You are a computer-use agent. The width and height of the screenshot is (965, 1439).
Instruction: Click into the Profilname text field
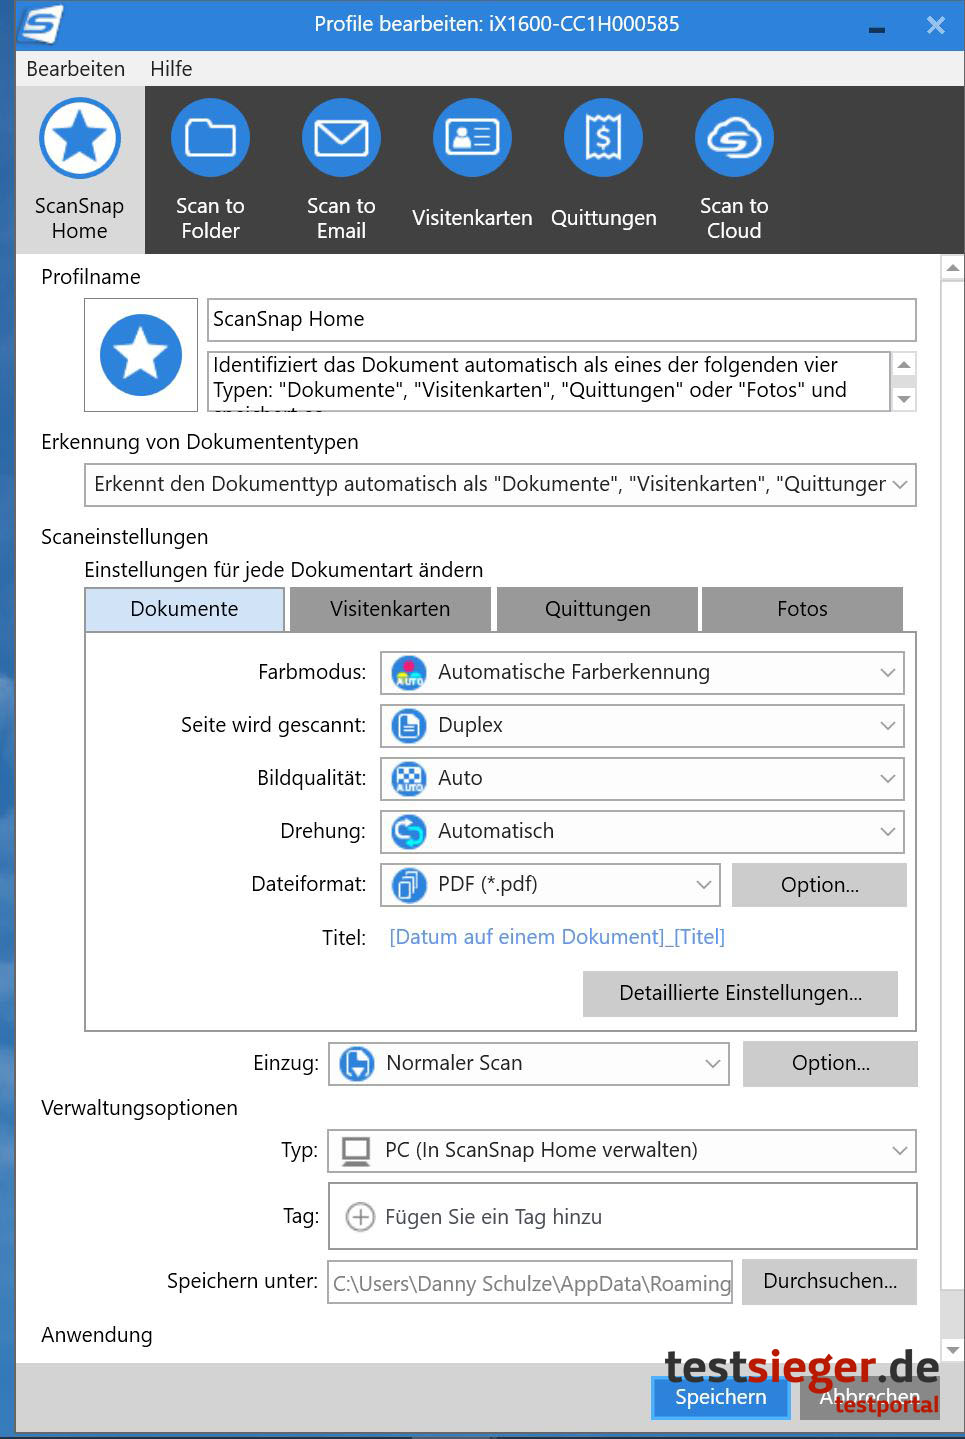[561, 320]
